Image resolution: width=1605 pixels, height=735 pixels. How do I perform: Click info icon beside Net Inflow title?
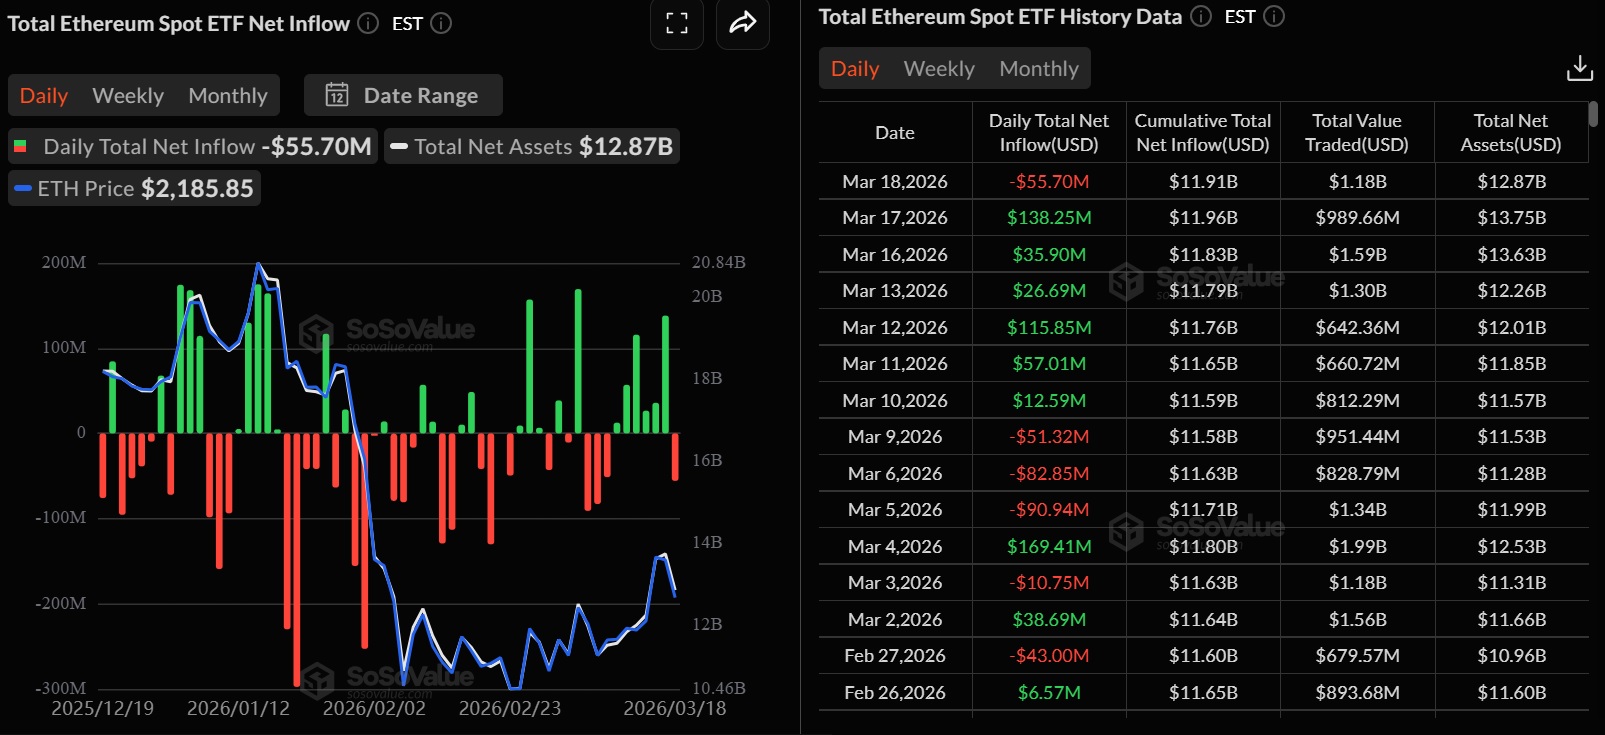[x=368, y=23]
